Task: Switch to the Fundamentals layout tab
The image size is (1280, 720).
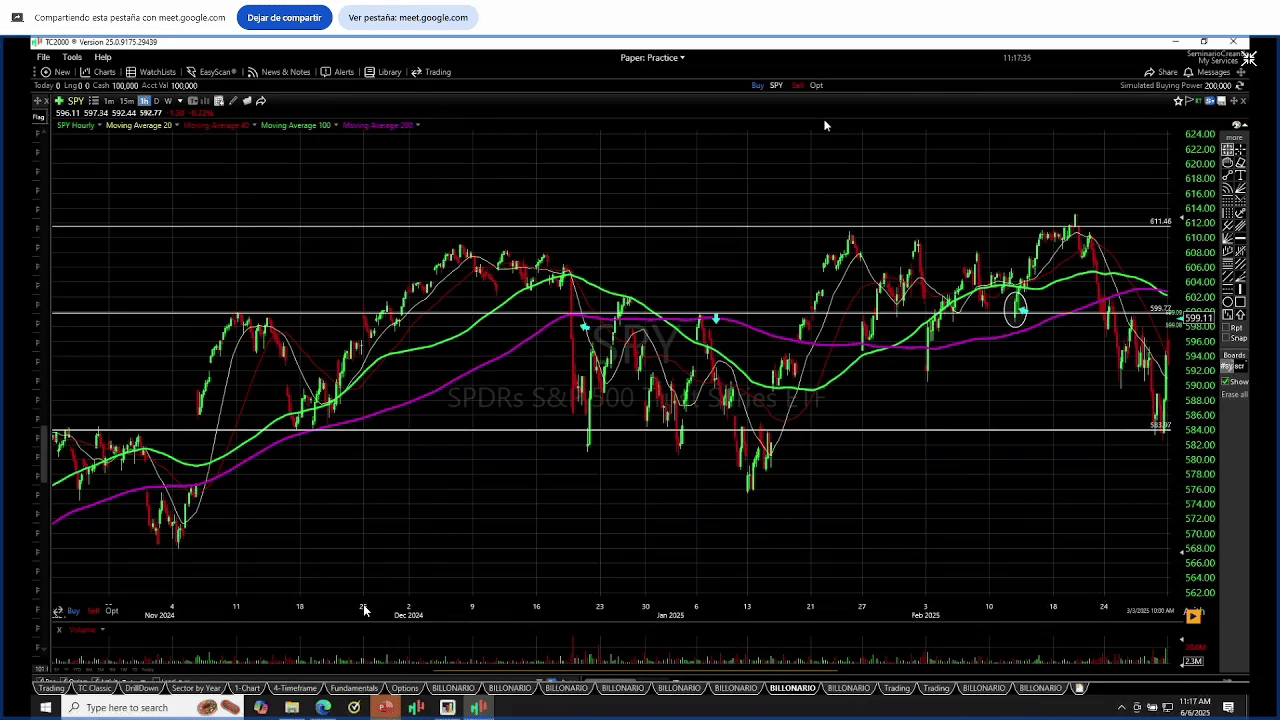Action: click(x=353, y=688)
